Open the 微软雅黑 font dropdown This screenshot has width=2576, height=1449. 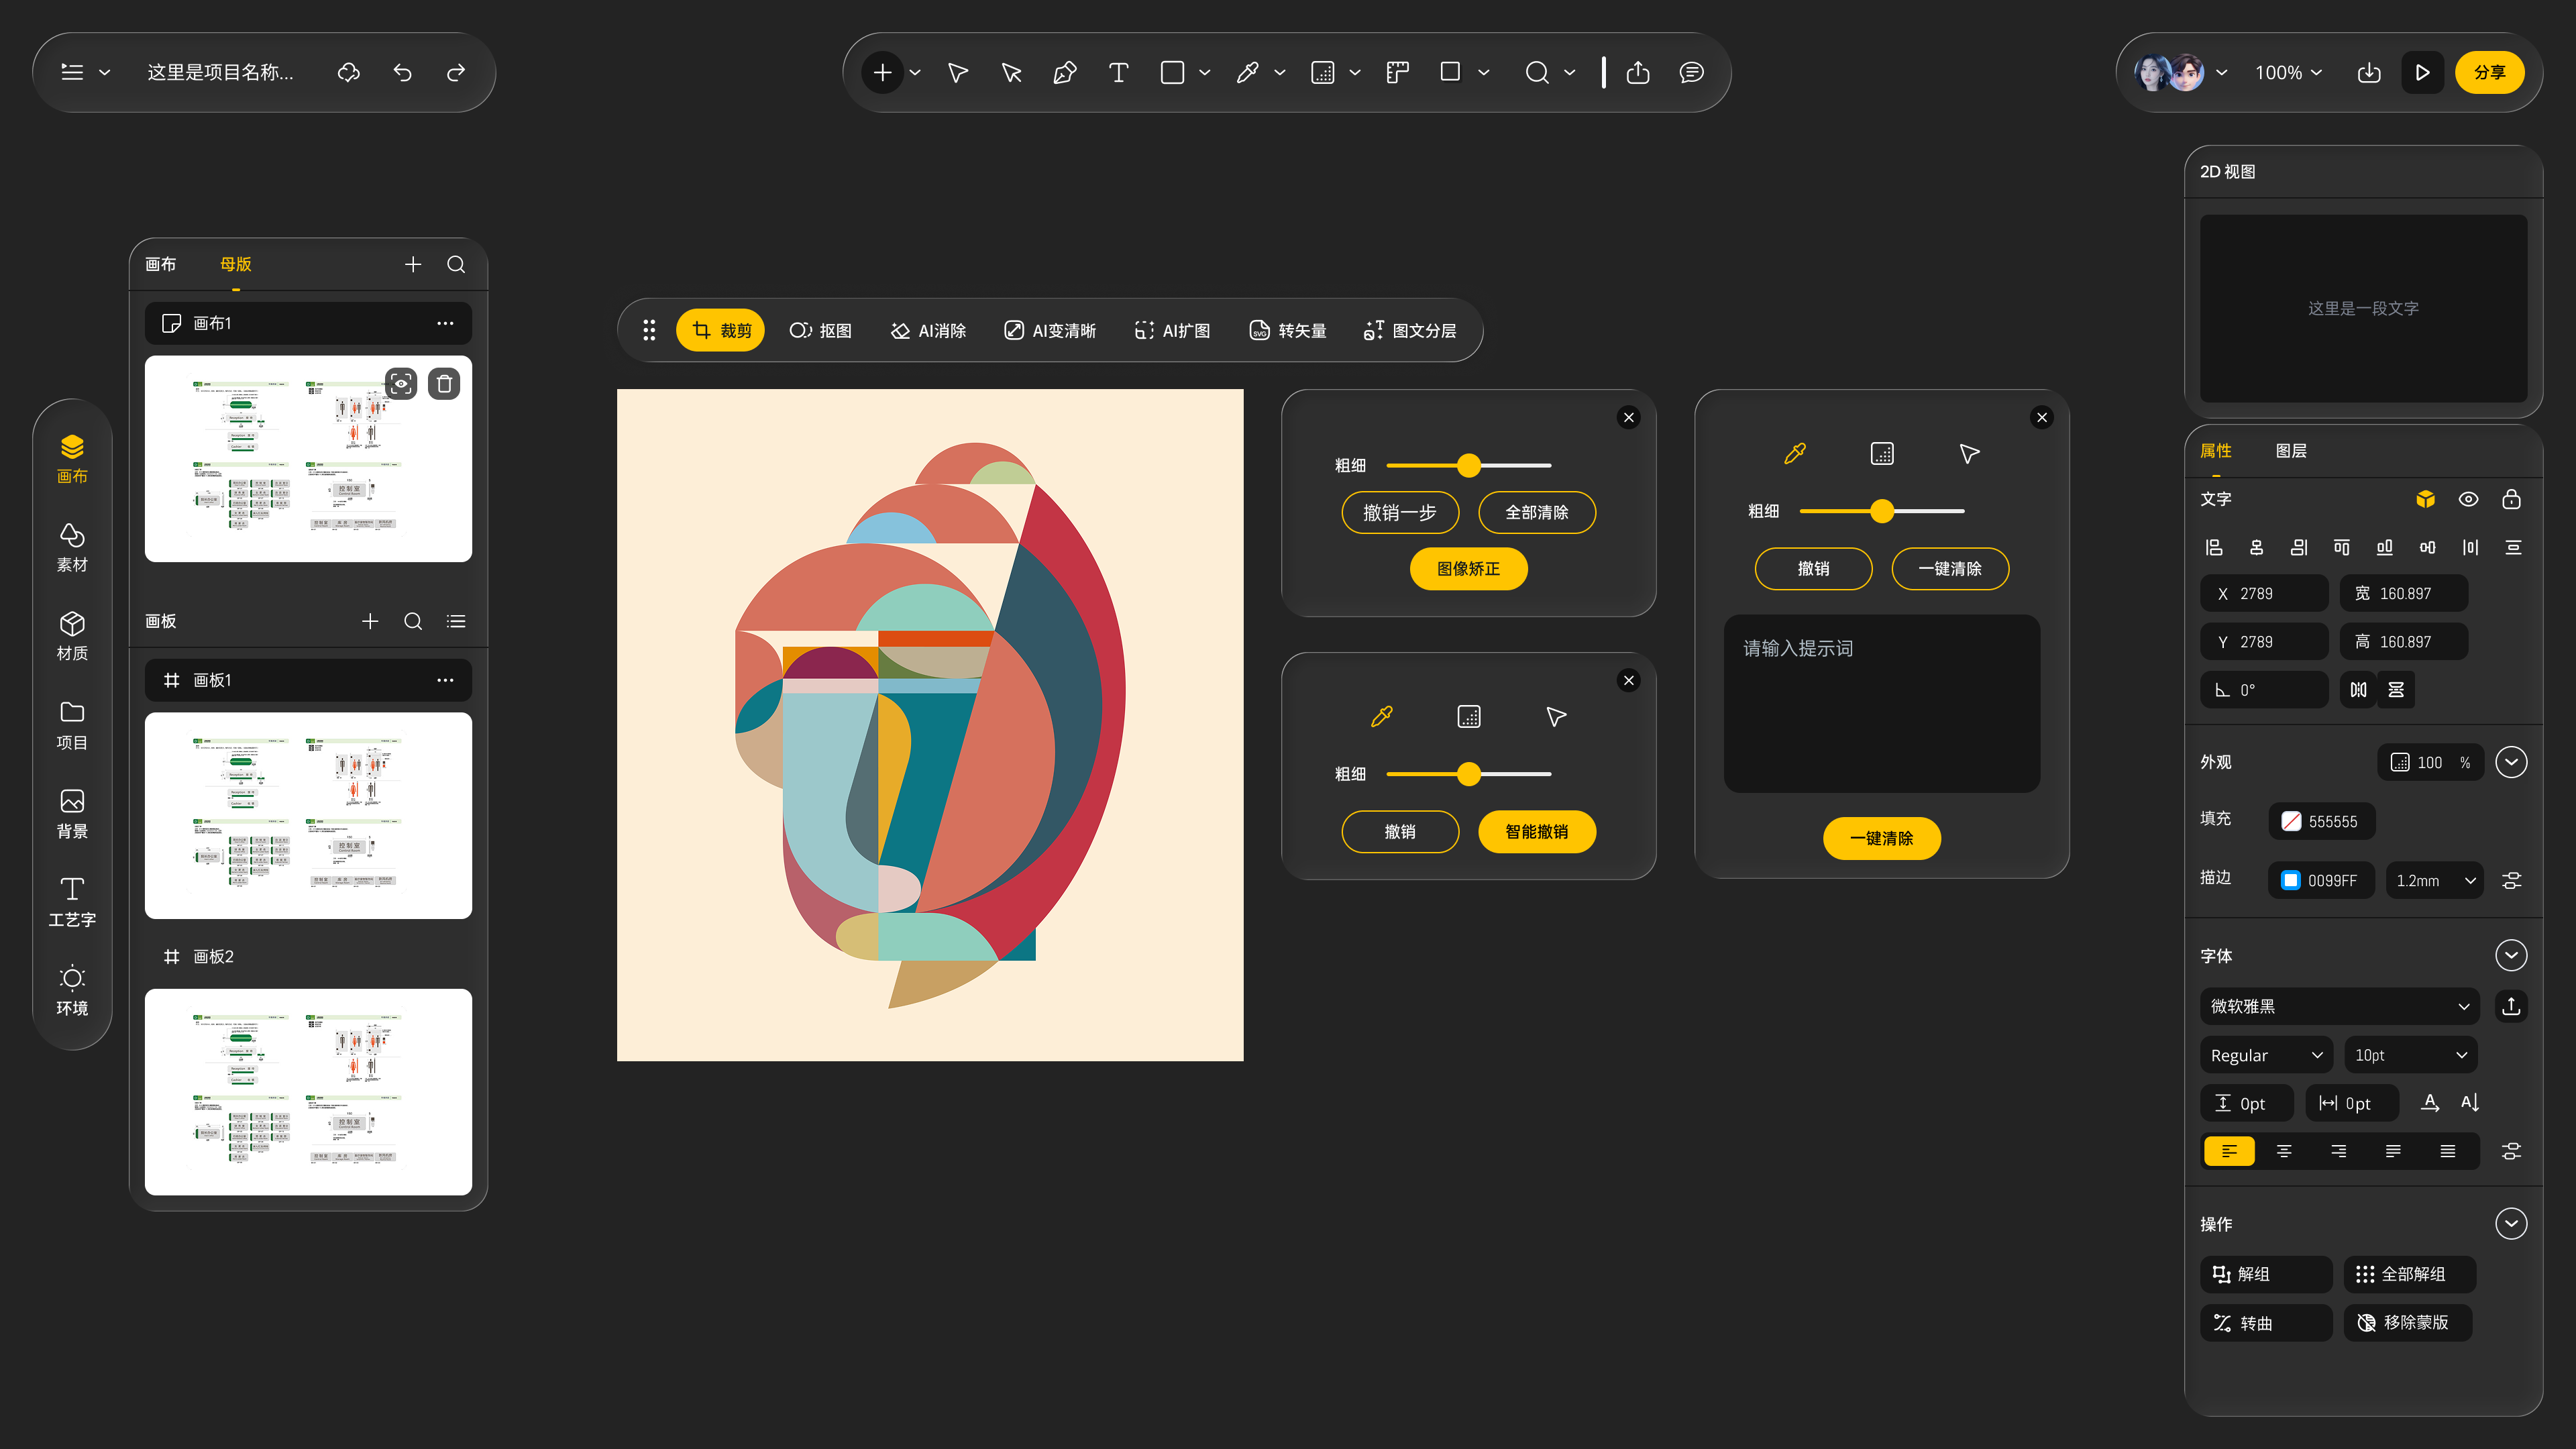click(2339, 1006)
